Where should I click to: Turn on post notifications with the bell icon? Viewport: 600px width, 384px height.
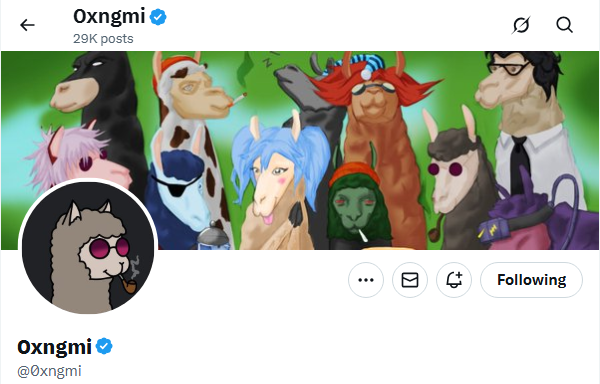(454, 280)
